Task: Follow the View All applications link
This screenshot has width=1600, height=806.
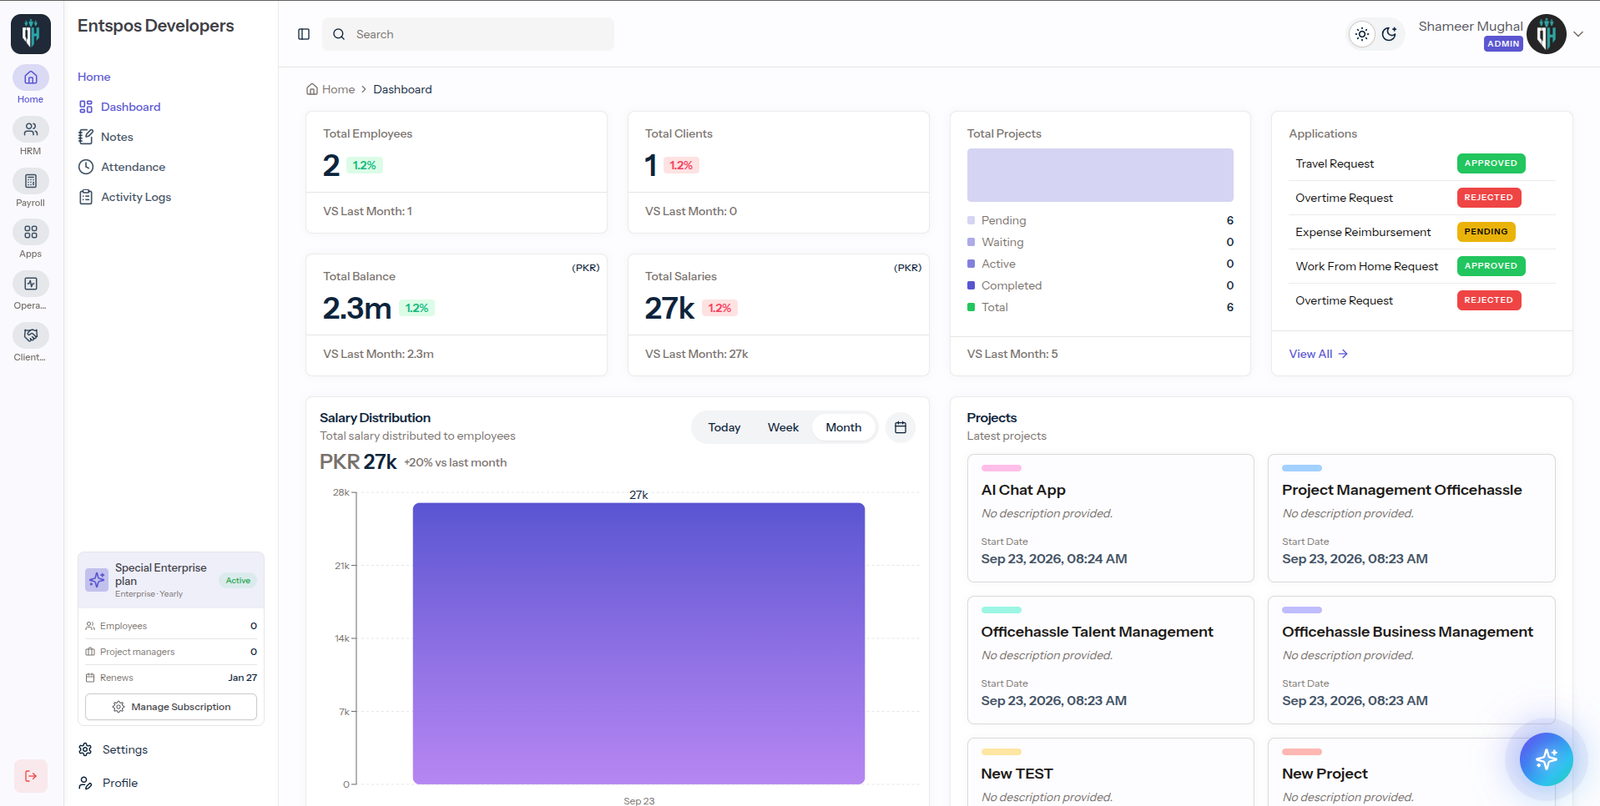Action: point(1318,354)
